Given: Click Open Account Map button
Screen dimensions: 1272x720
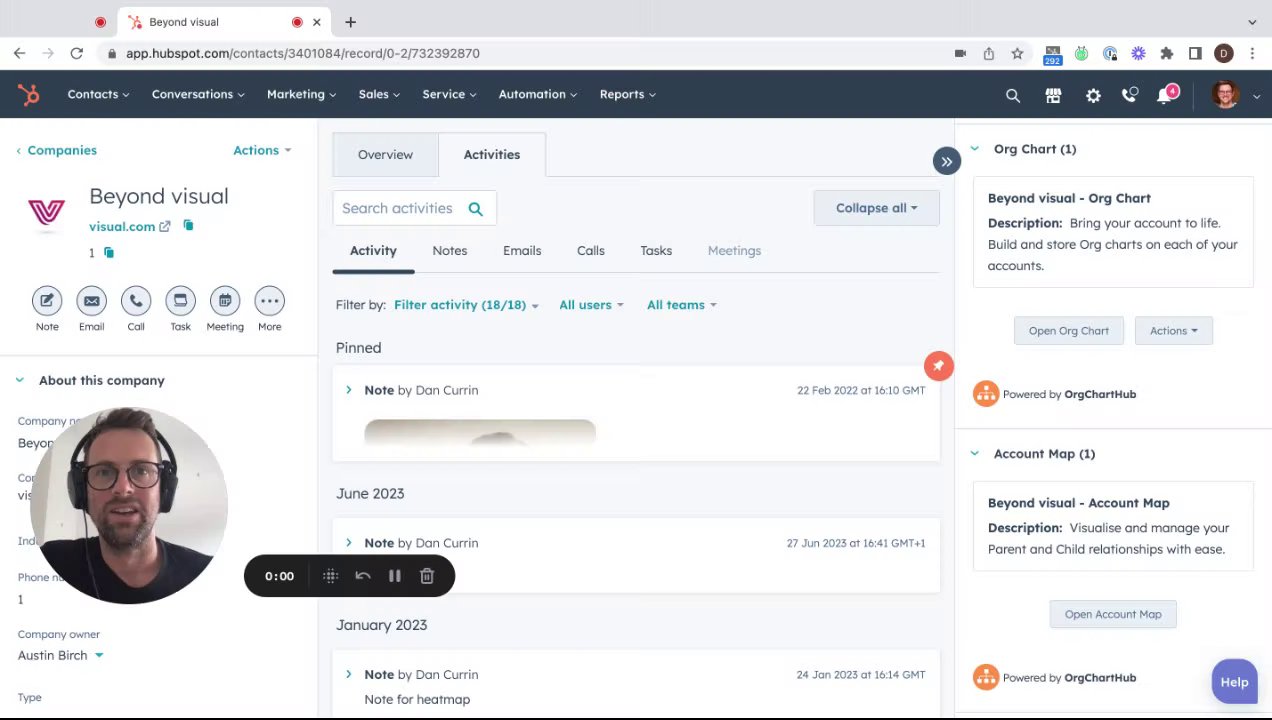Looking at the screenshot, I should click(1113, 614).
